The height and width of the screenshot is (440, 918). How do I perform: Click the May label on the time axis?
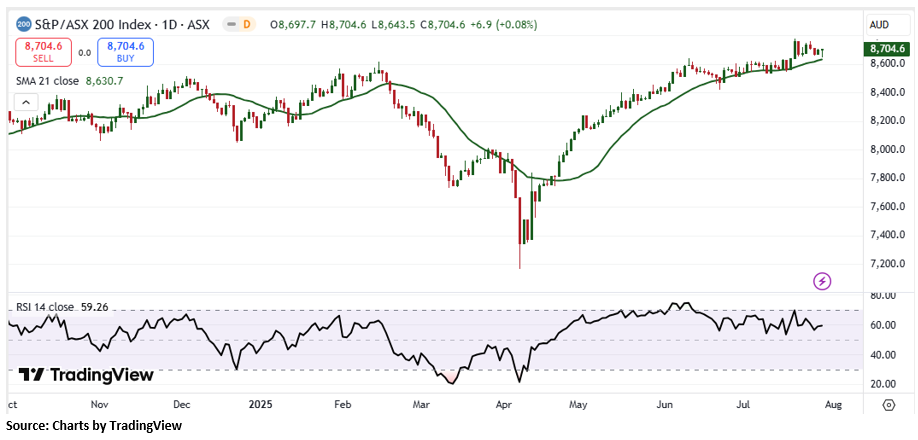point(578,404)
